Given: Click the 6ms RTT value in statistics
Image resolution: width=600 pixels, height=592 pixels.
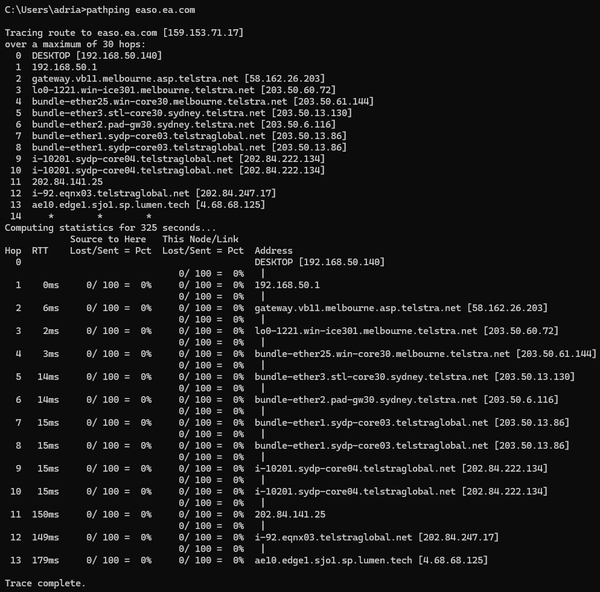Looking at the screenshot, I should pos(50,308).
